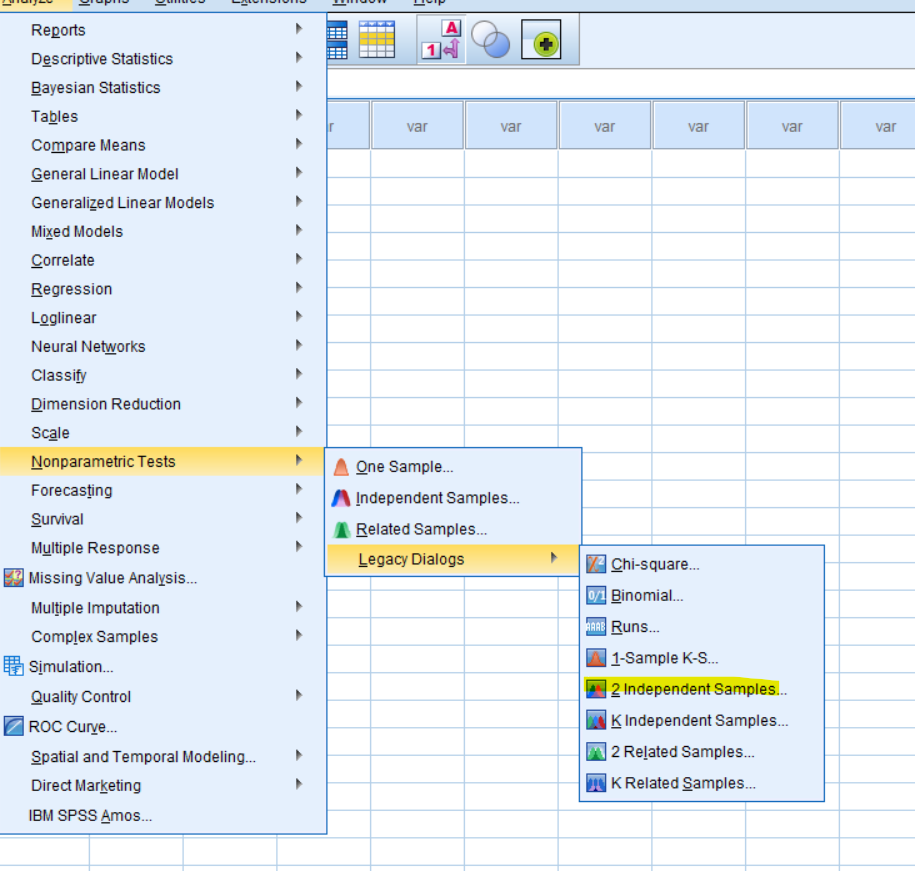Click the Value Labels toolbar icon

(x=440, y=40)
